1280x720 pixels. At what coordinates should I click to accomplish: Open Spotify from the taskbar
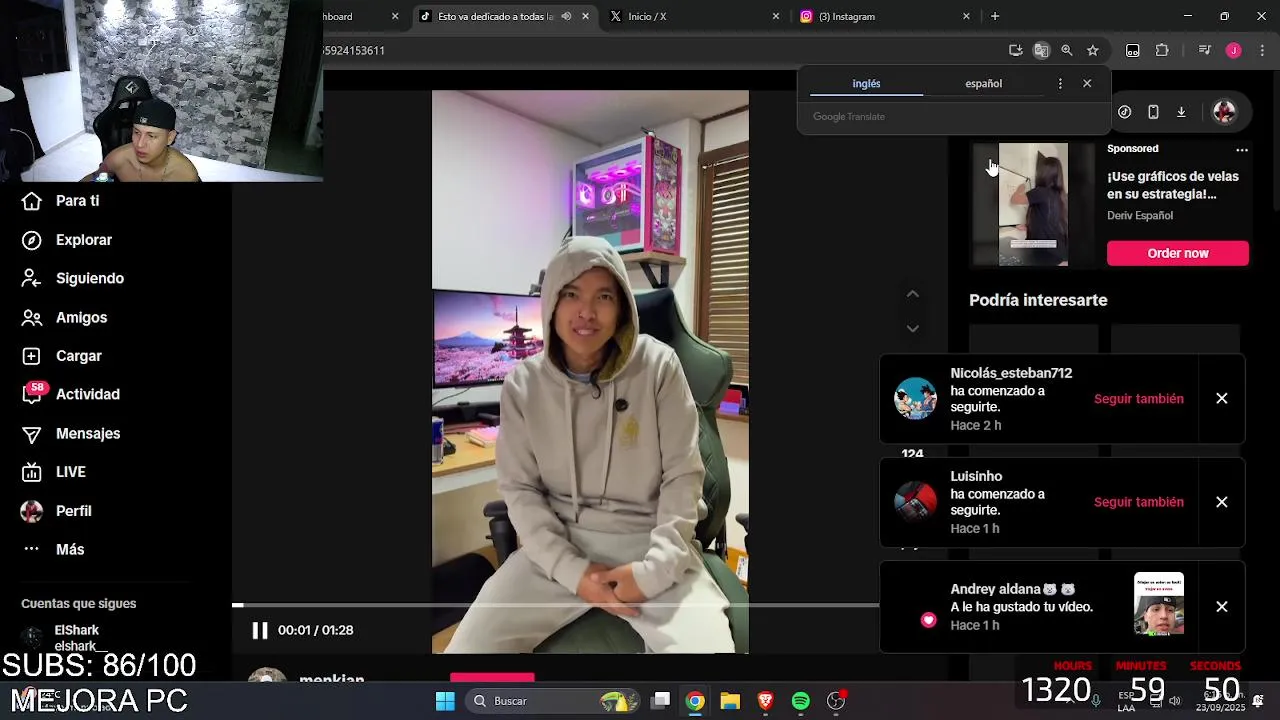coord(800,701)
